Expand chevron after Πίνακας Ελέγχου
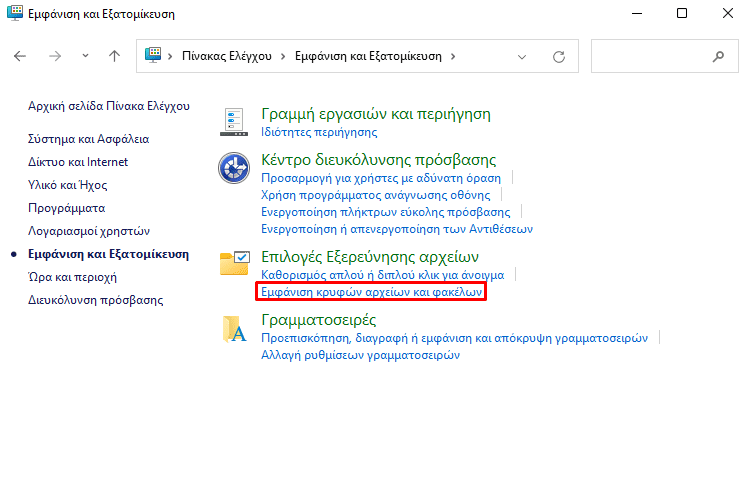Image resolution: width=750 pixels, height=483 pixels. click(283, 56)
